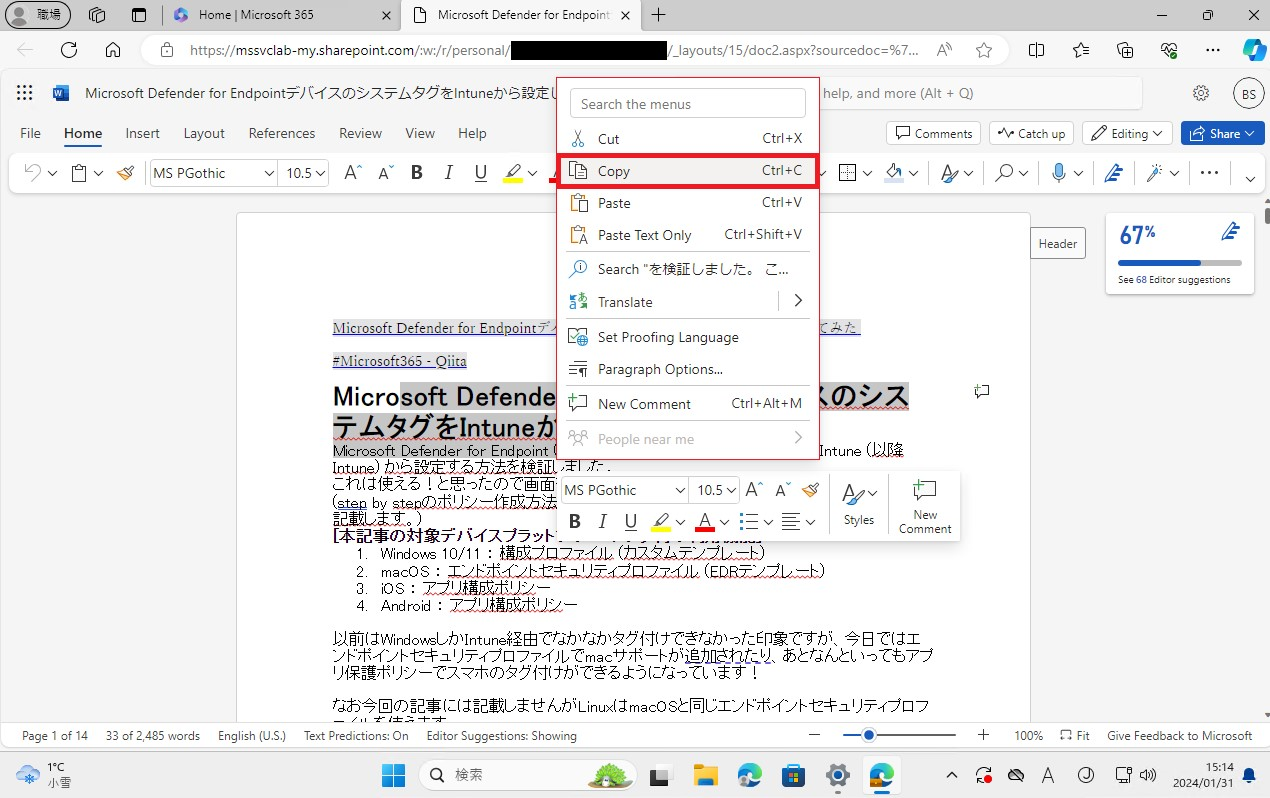Switch to the Layout tab
The width and height of the screenshot is (1270, 798).
[204, 133]
